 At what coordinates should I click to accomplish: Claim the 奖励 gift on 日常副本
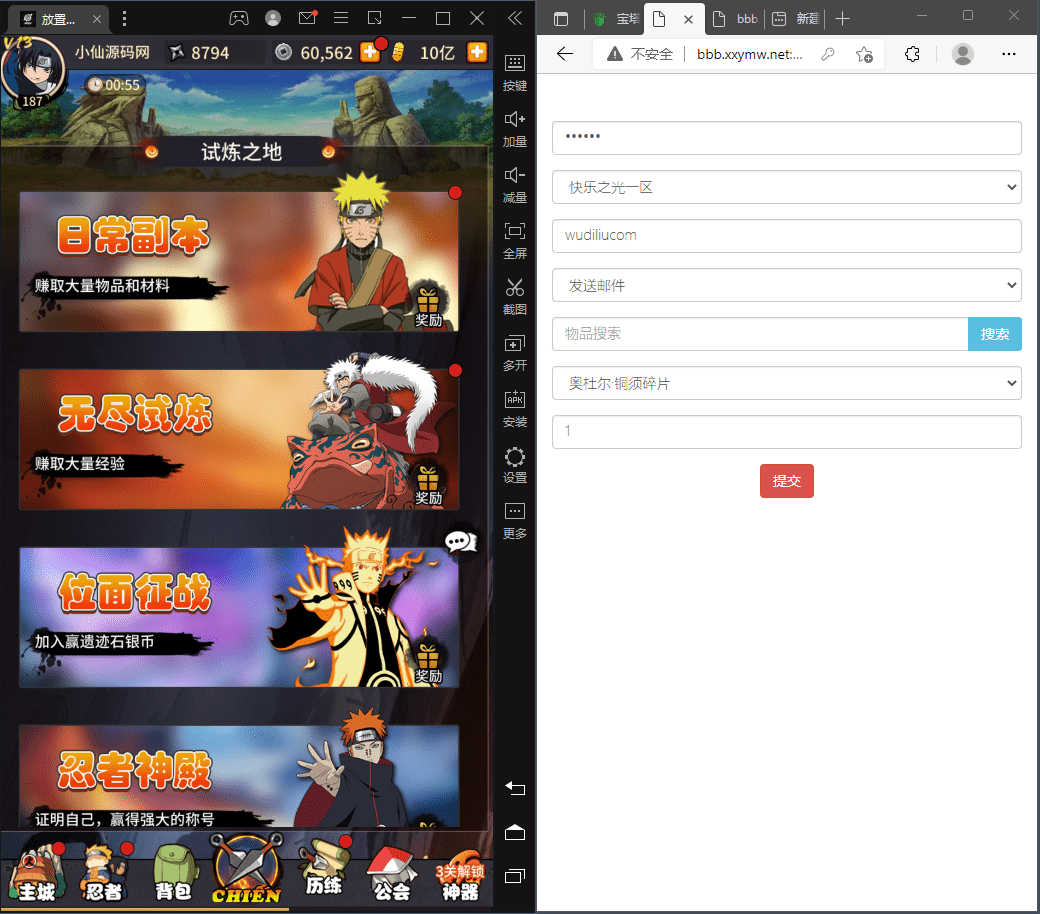point(428,307)
